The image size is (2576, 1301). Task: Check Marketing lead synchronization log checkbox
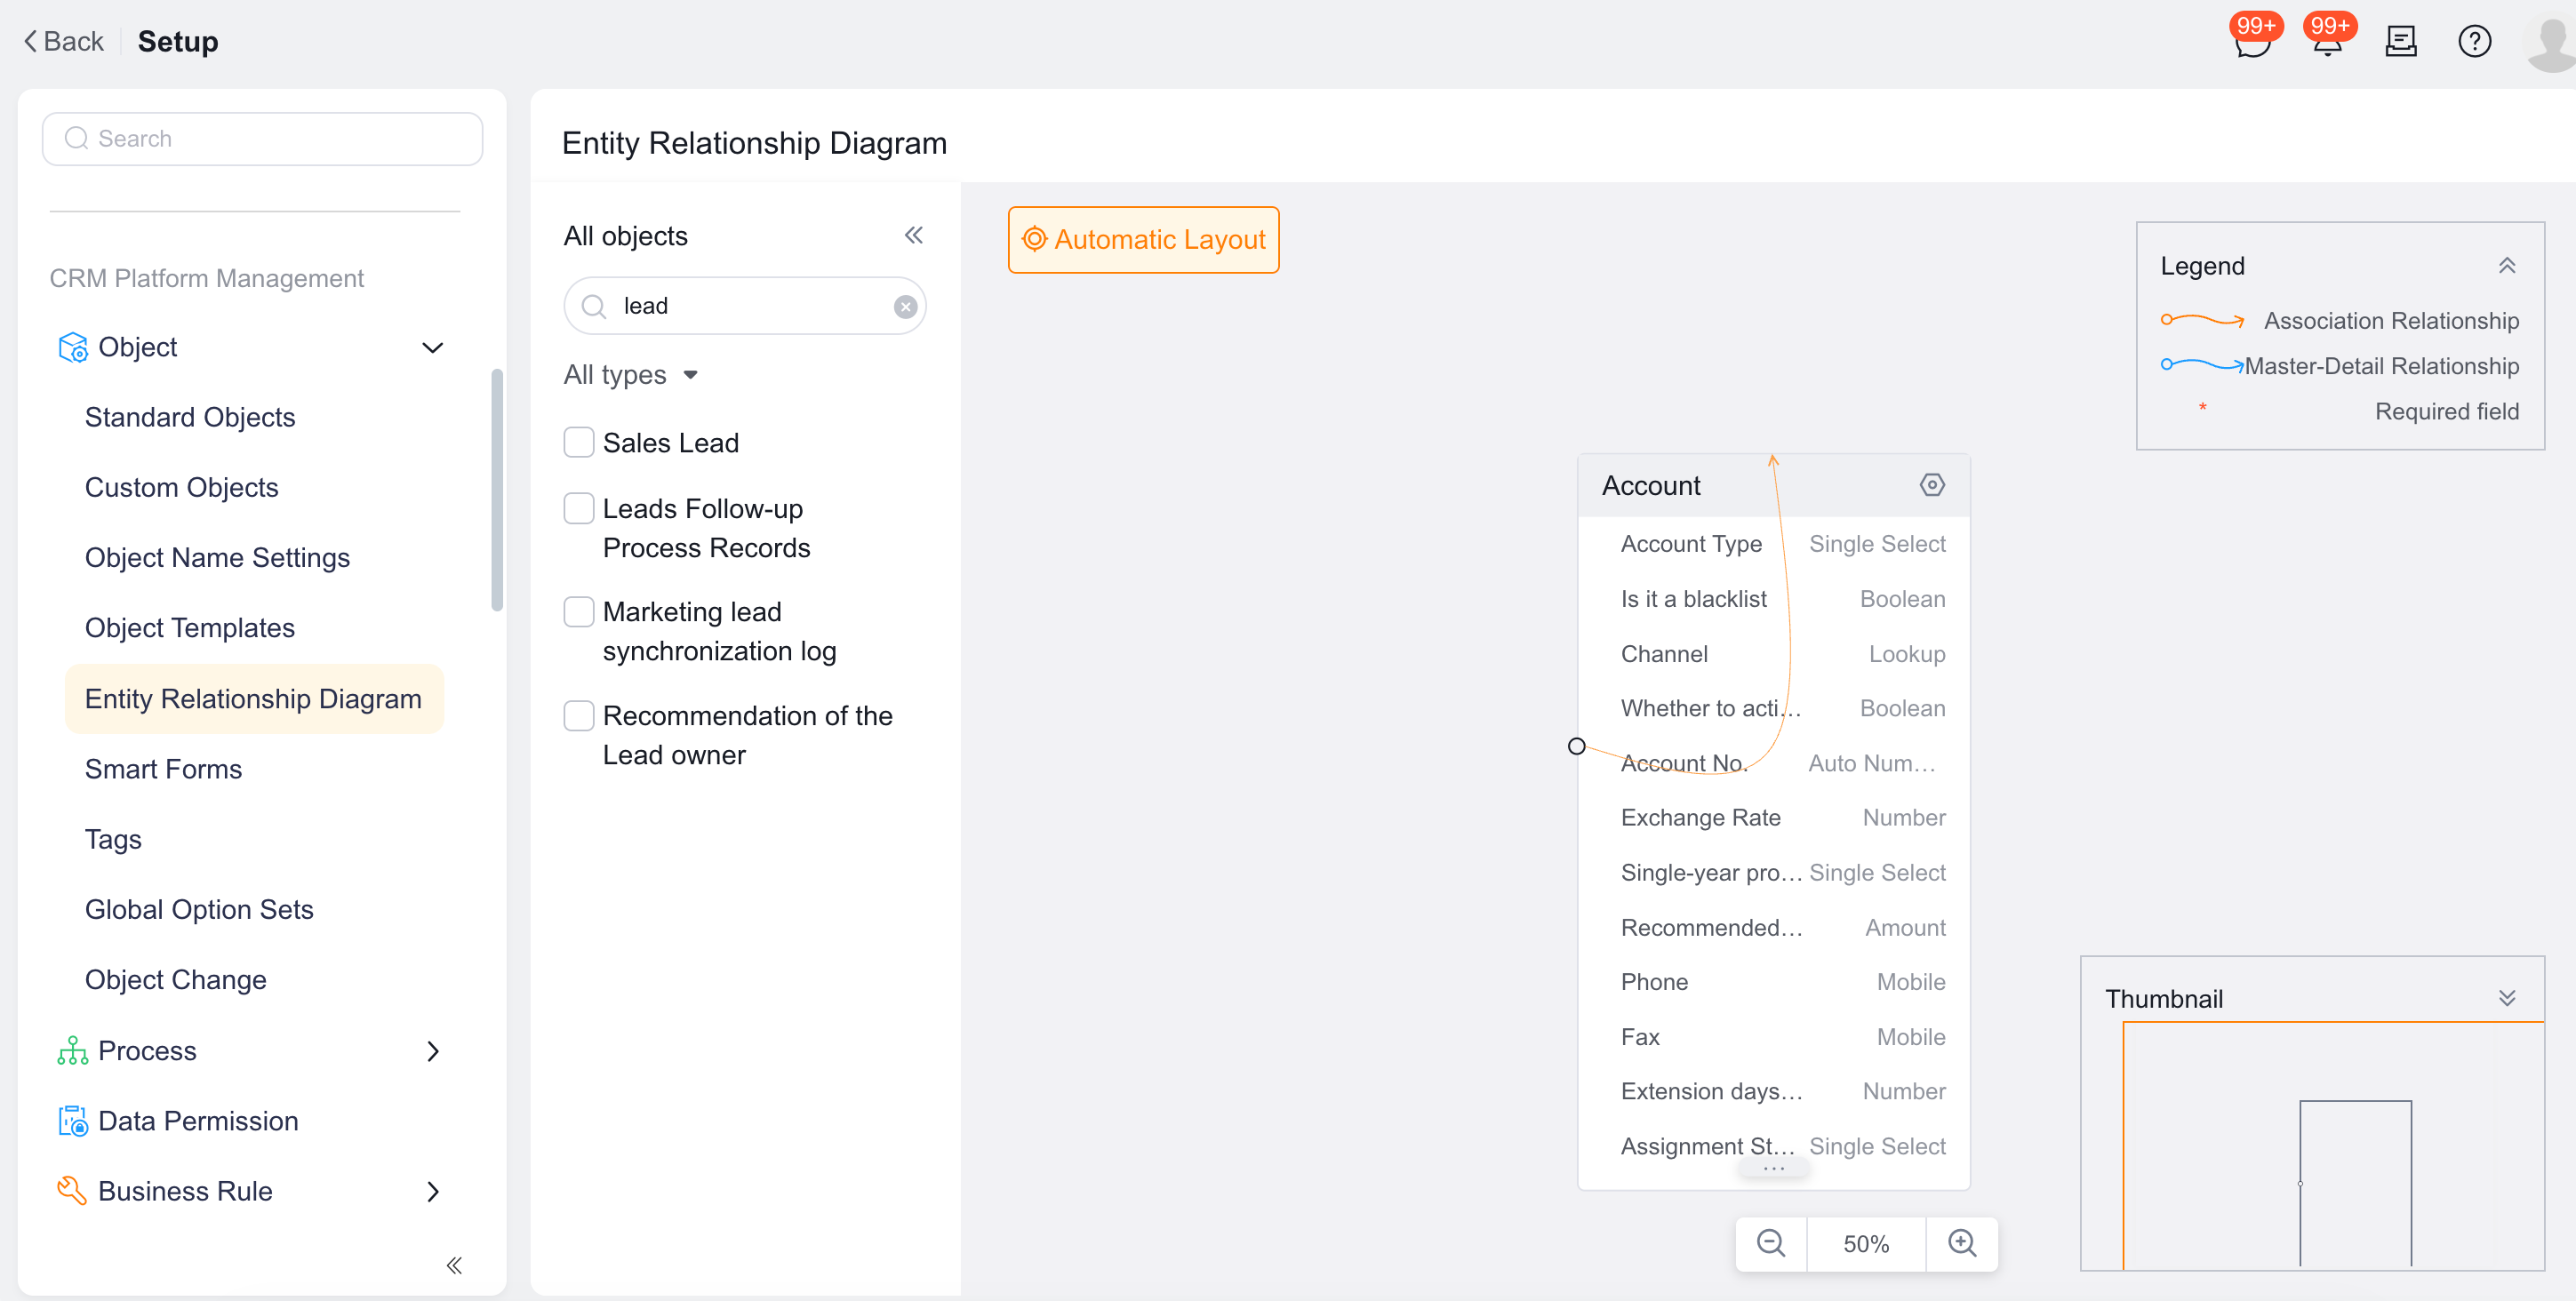tap(579, 611)
